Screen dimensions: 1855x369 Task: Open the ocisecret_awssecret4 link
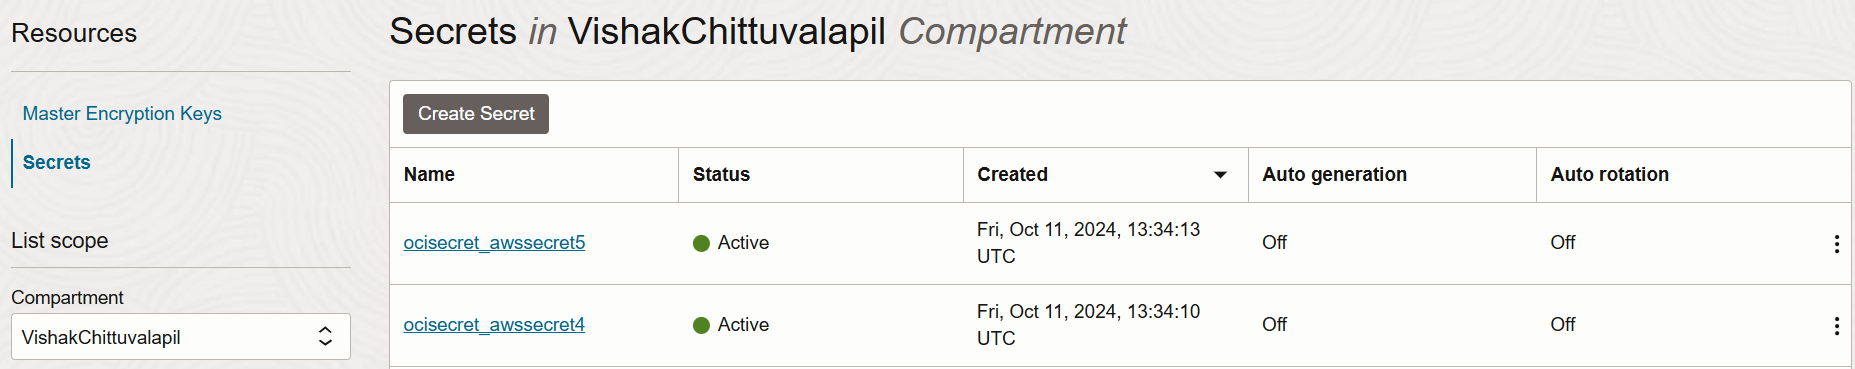[494, 325]
